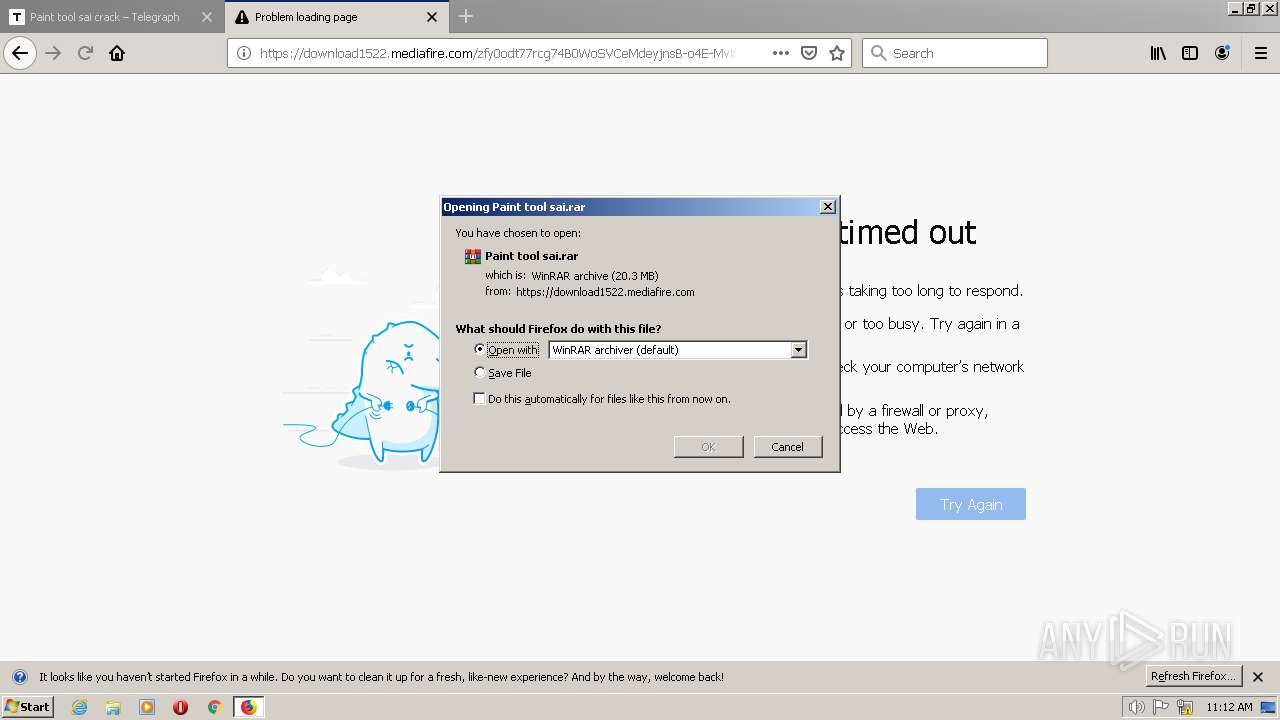
Task: Go back using the back arrow button
Action: coord(20,53)
